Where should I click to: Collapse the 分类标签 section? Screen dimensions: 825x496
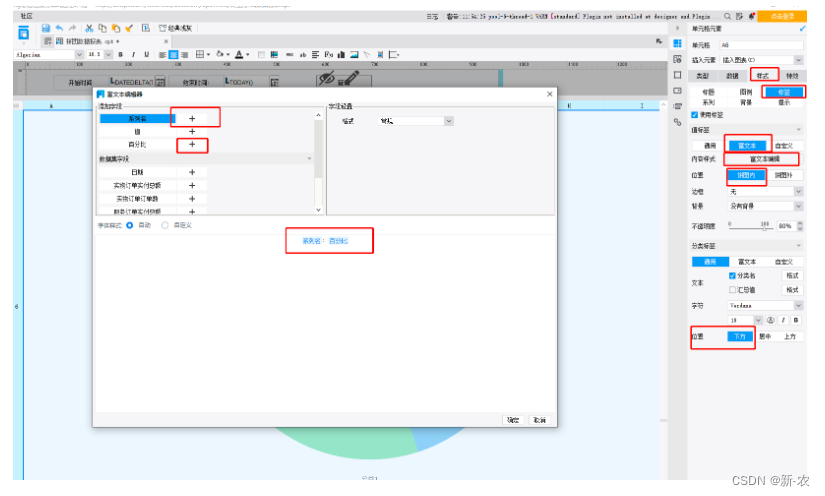799,246
